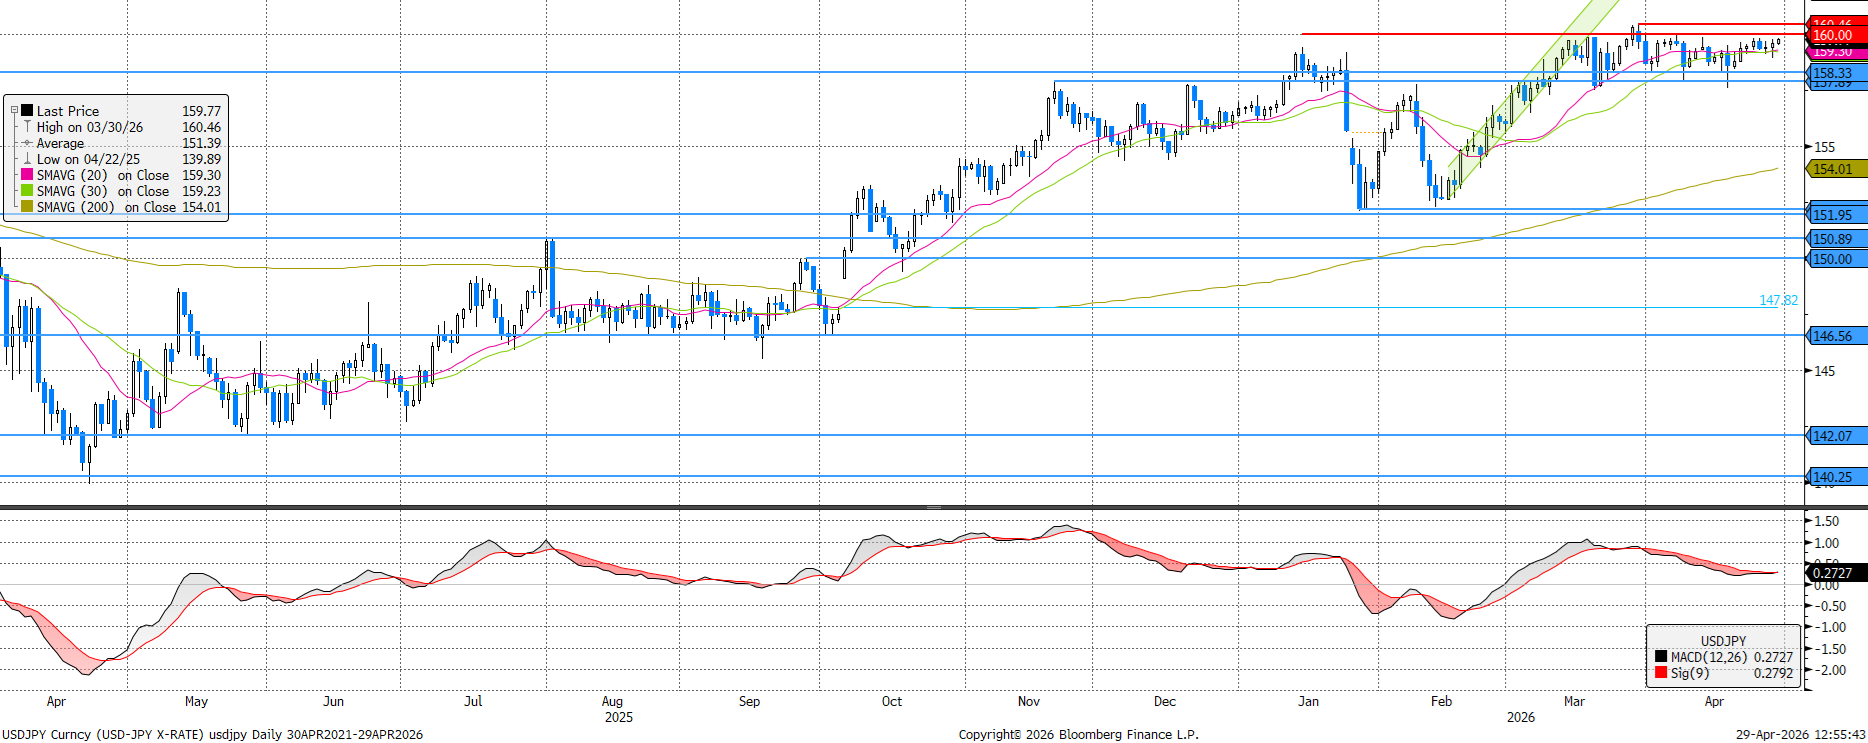Click the 147.82 light blue line label
The width and height of the screenshot is (1868, 743).
point(1778,300)
